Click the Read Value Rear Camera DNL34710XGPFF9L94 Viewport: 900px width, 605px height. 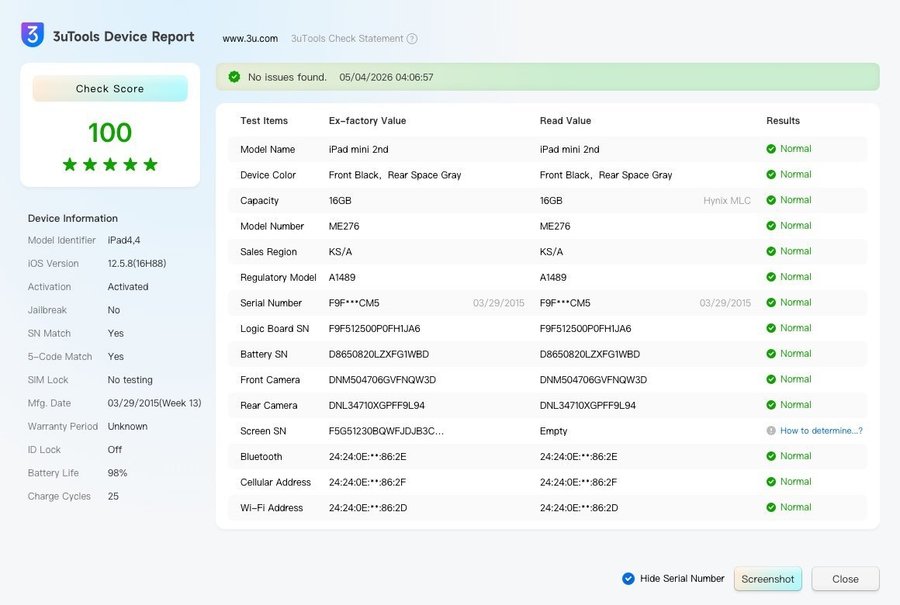pyautogui.click(x=587, y=405)
